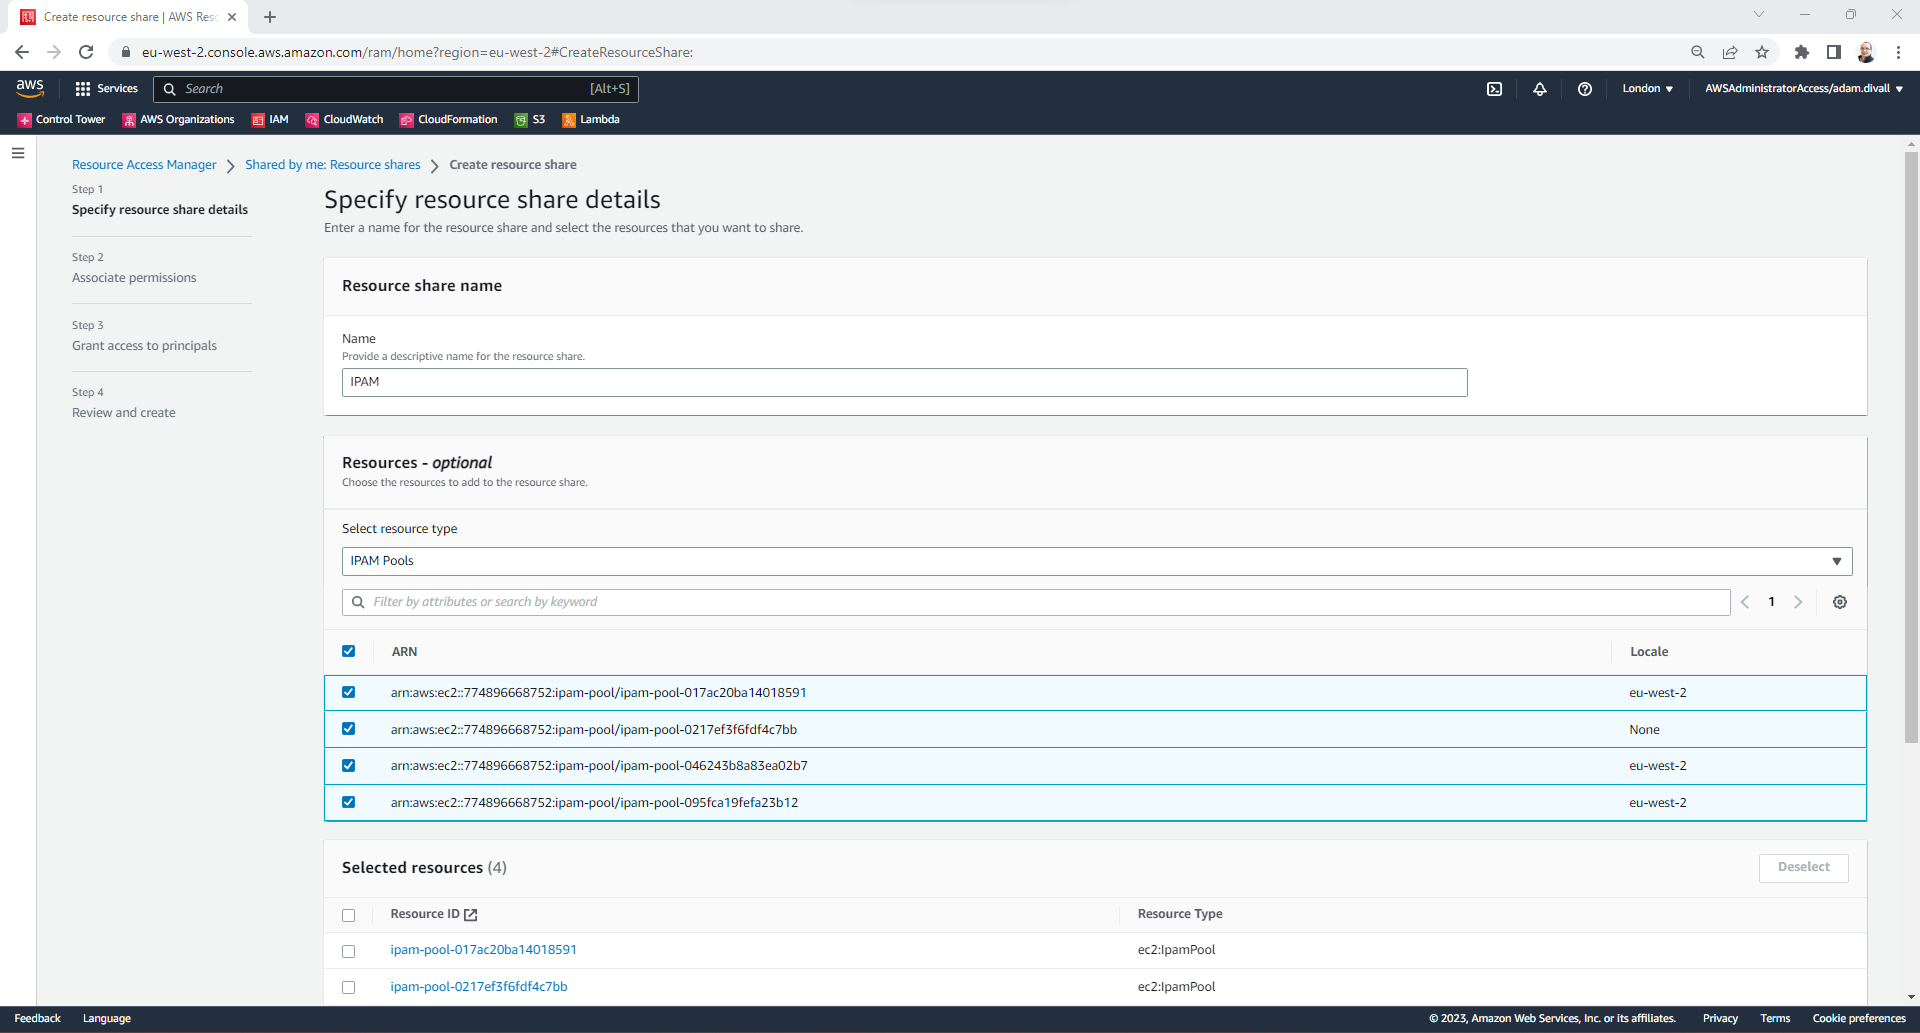The image size is (1920, 1033).
Task: Uncheck the ipam-pool-095fca19fefa23b12 ARN row
Action: (349, 802)
